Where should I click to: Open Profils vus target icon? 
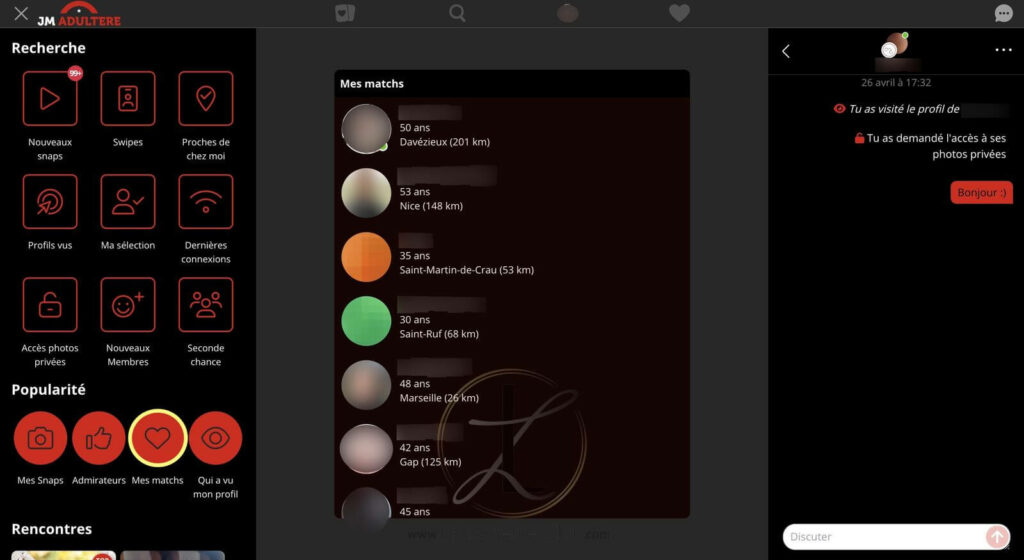(50, 202)
